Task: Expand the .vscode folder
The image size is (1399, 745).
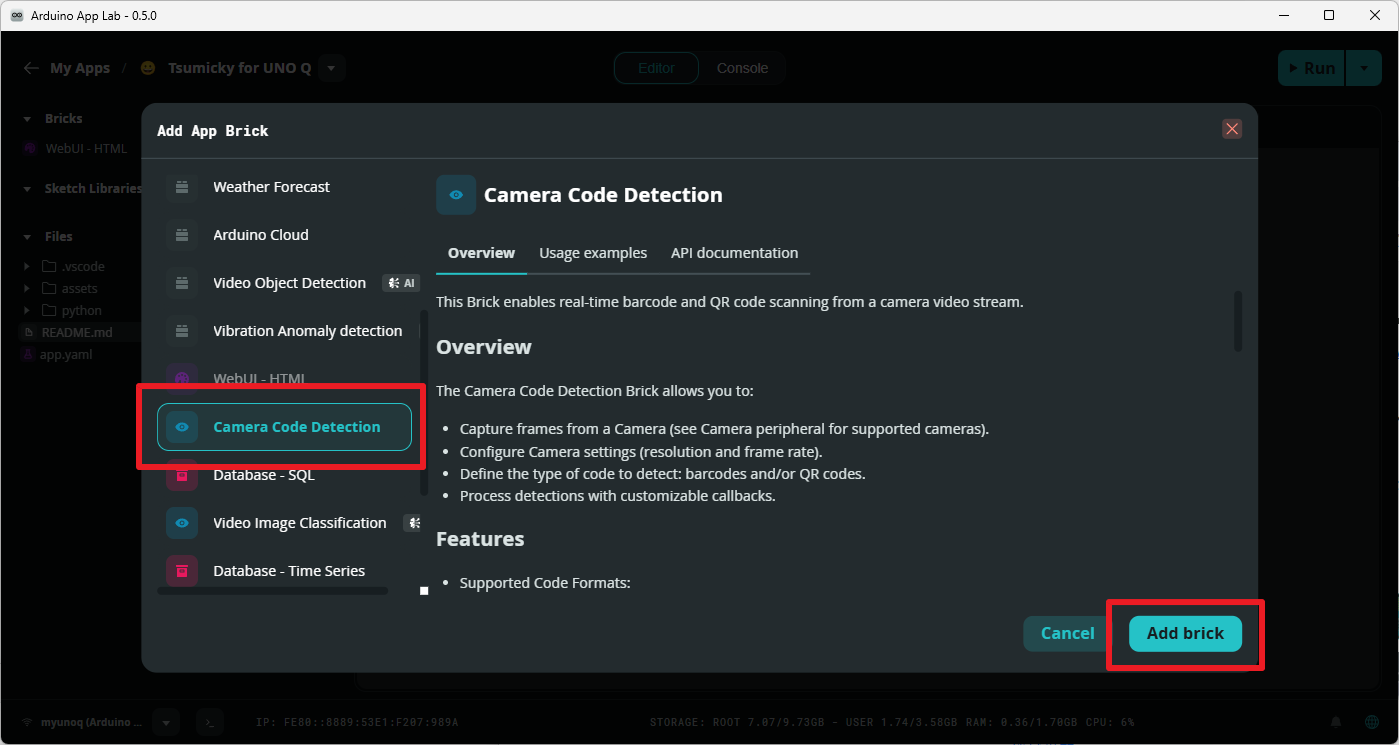Action: (29, 267)
